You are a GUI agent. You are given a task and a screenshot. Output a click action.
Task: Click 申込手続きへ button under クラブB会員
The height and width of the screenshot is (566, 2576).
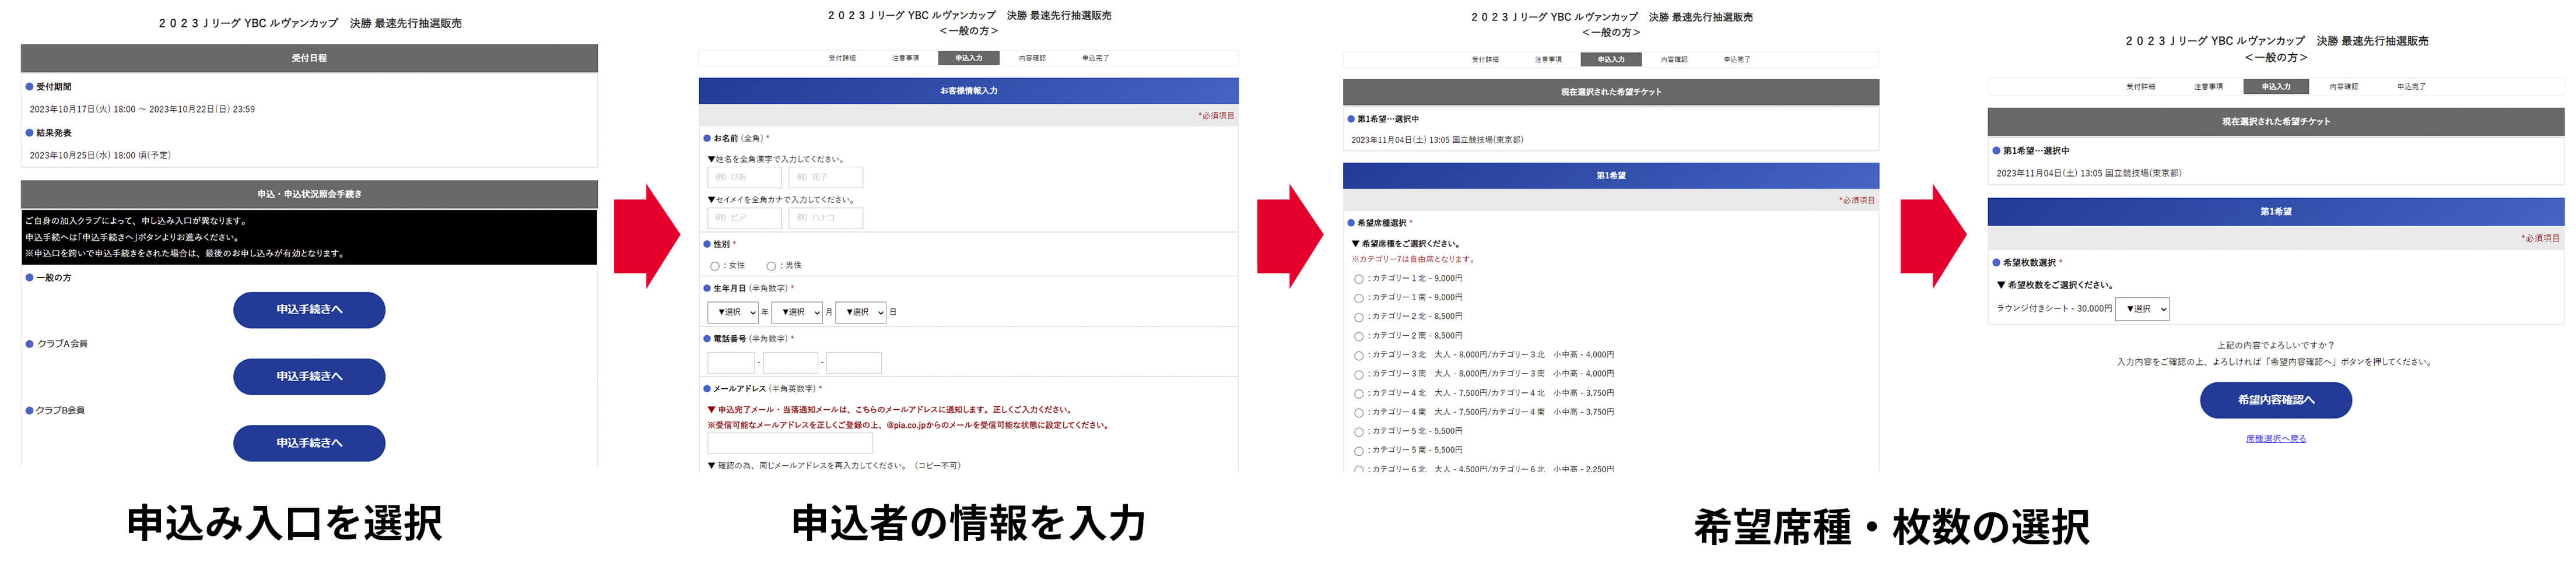309,443
